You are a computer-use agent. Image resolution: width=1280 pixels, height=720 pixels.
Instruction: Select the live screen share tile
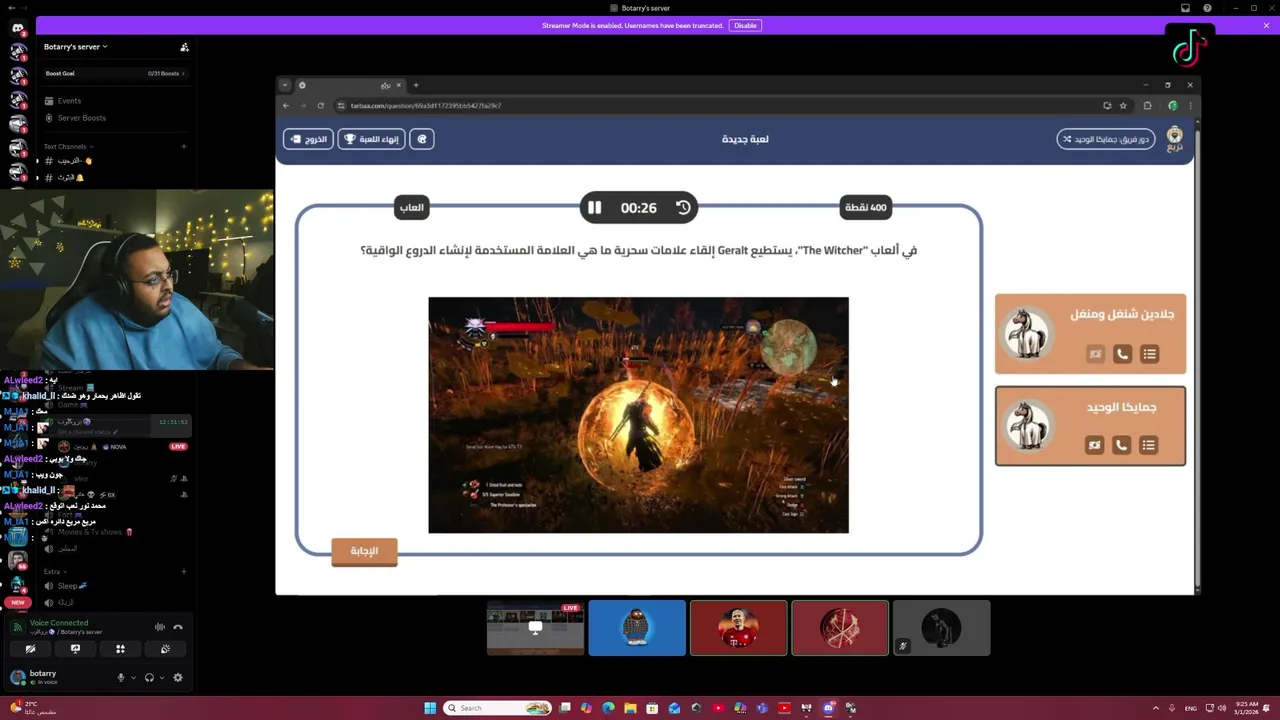coord(535,628)
